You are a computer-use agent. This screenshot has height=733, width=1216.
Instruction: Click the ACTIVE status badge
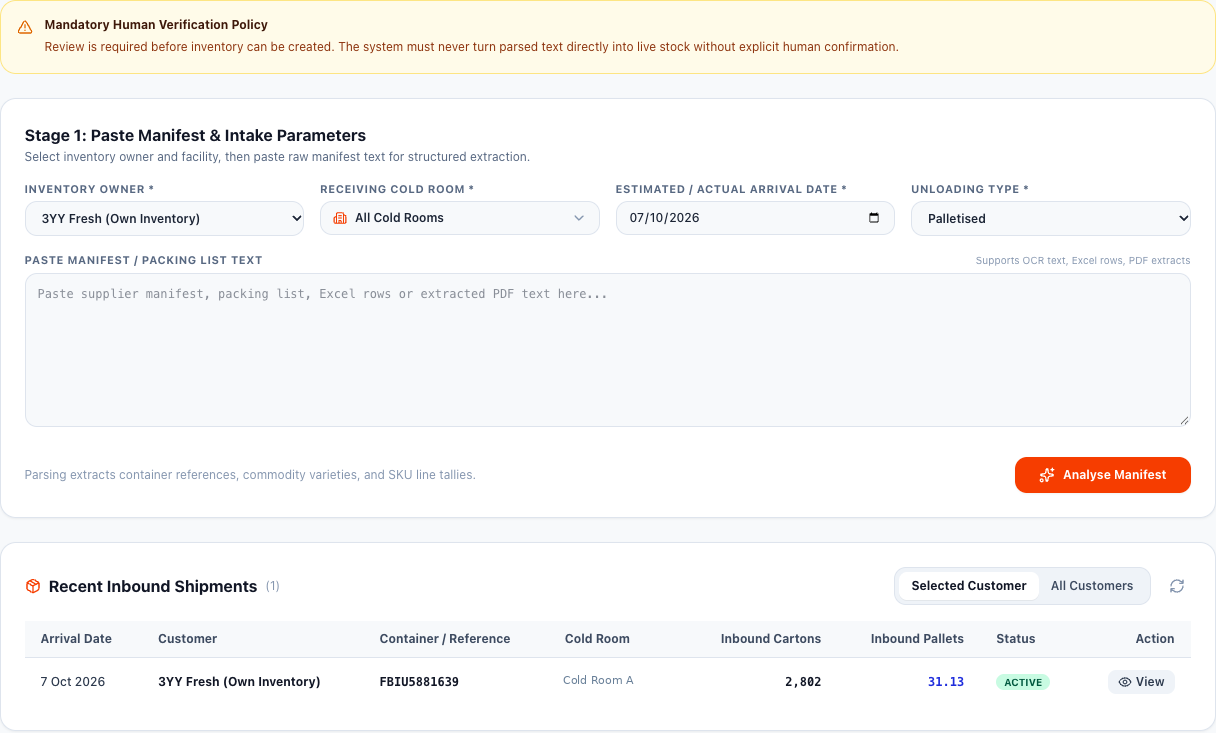pyautogui.click(x=1023, y=682)
